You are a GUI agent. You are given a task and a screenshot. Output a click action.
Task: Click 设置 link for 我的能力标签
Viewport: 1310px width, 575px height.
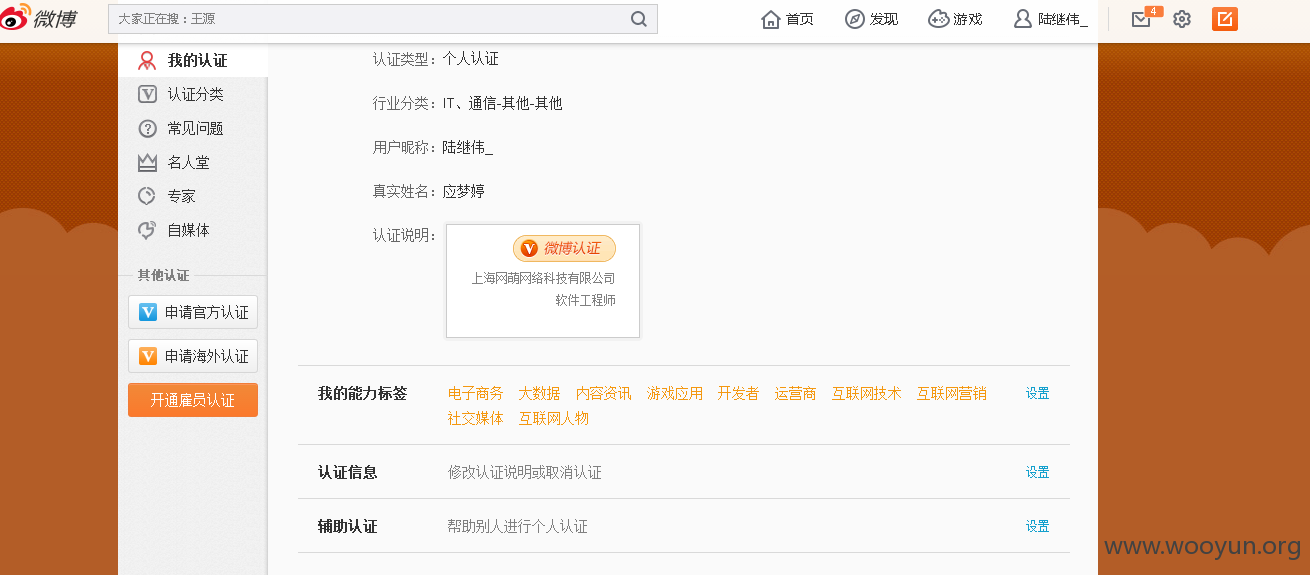point(1037,394)
